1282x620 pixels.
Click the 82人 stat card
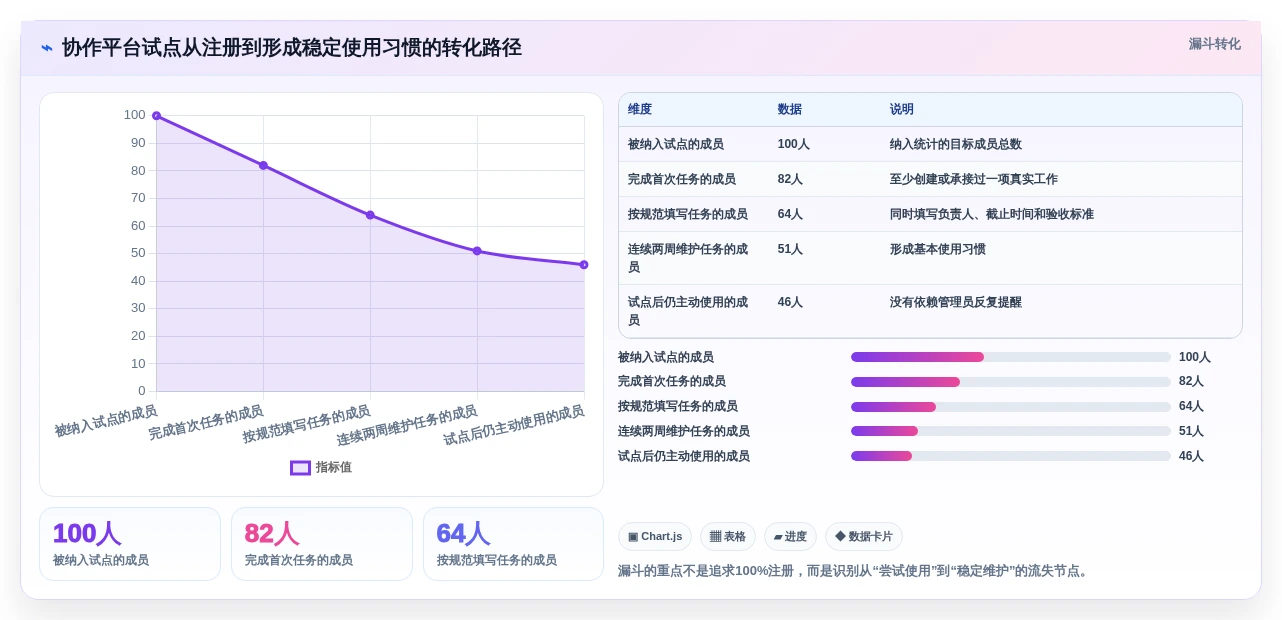click(x=322, y=544)
